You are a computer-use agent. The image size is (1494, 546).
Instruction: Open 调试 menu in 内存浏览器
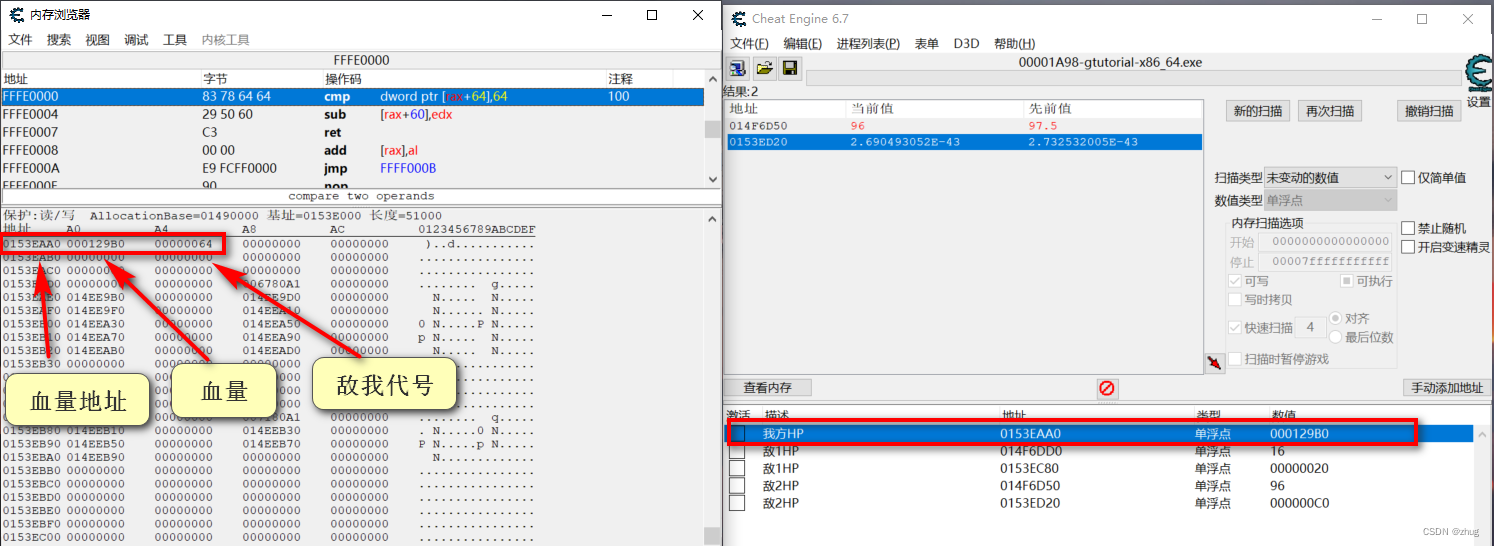coord(136,40)
